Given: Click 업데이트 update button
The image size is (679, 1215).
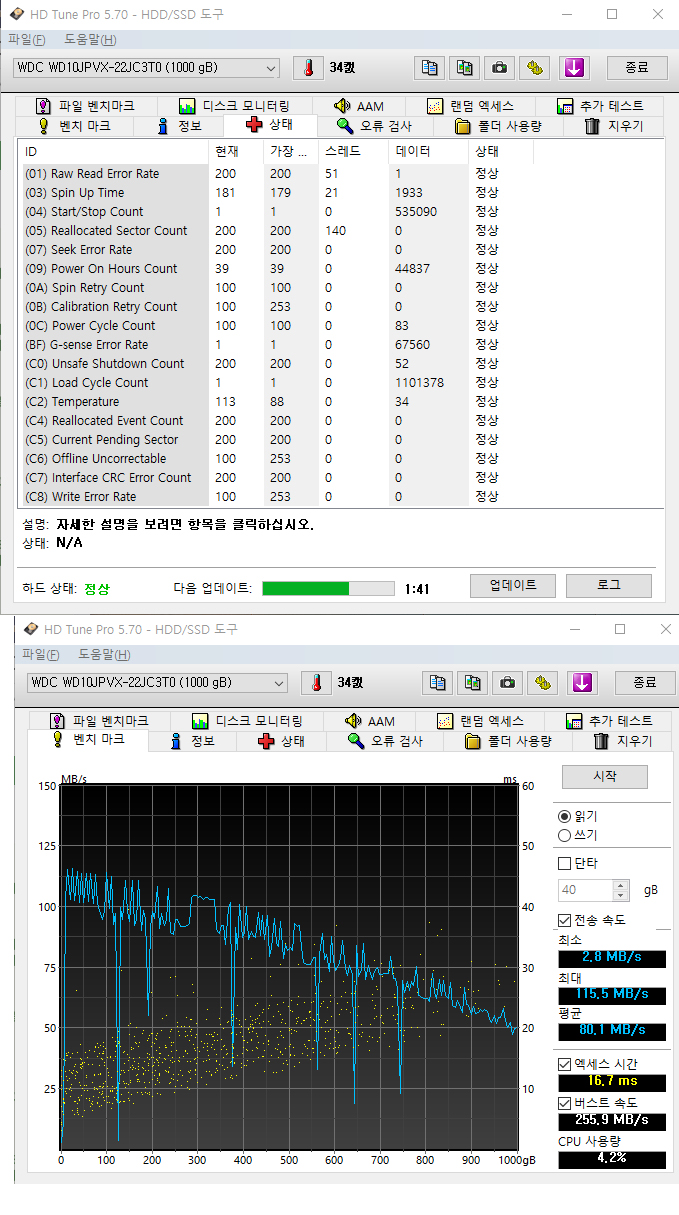Looking at the screenshot, I should click(x=513, y=585).
